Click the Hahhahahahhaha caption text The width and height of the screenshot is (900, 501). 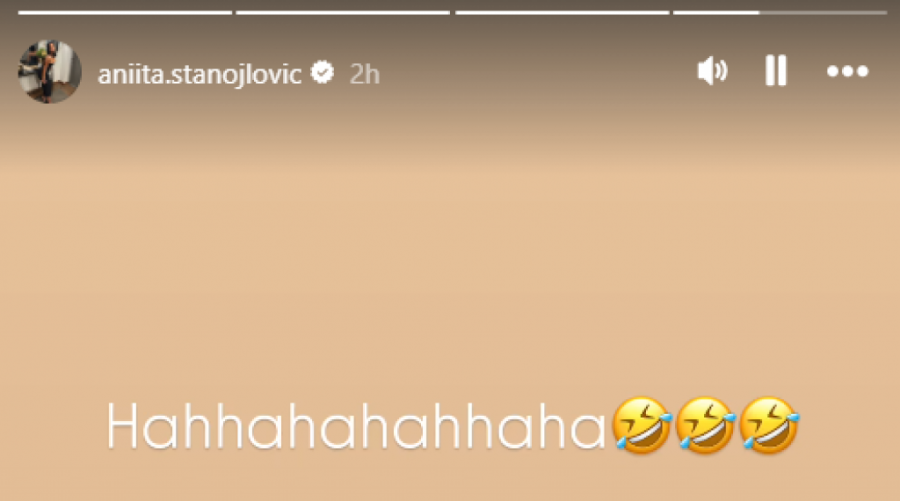(x=358, y=427)
